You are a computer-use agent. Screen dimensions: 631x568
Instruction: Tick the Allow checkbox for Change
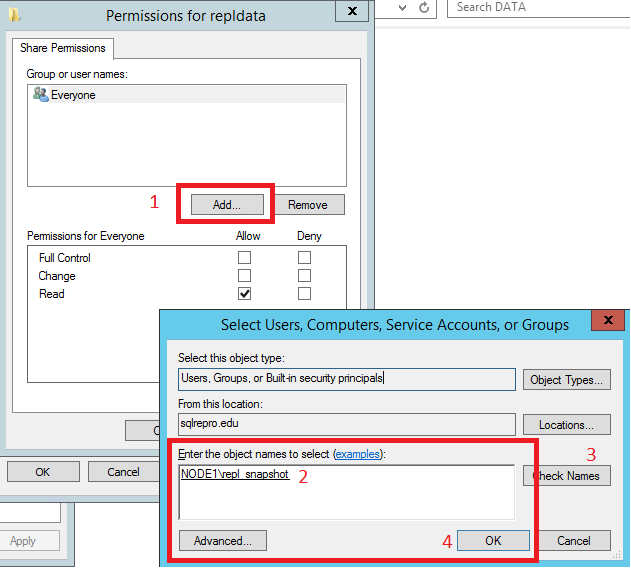(245, 276)
